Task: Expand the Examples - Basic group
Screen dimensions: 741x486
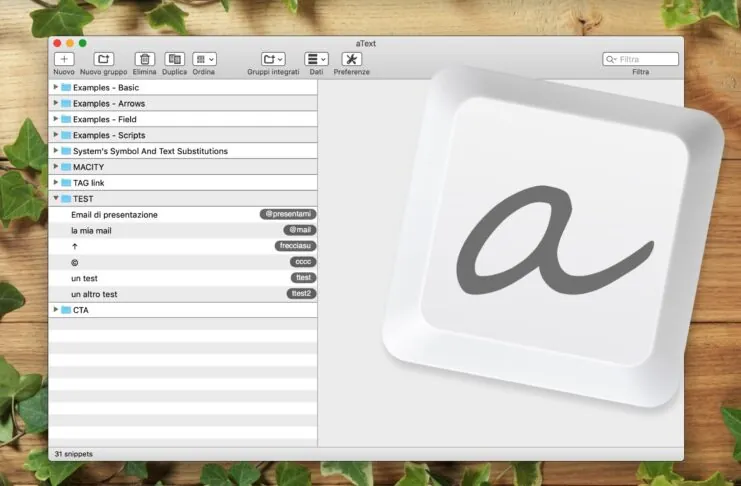Action: (x=56, y=87)
